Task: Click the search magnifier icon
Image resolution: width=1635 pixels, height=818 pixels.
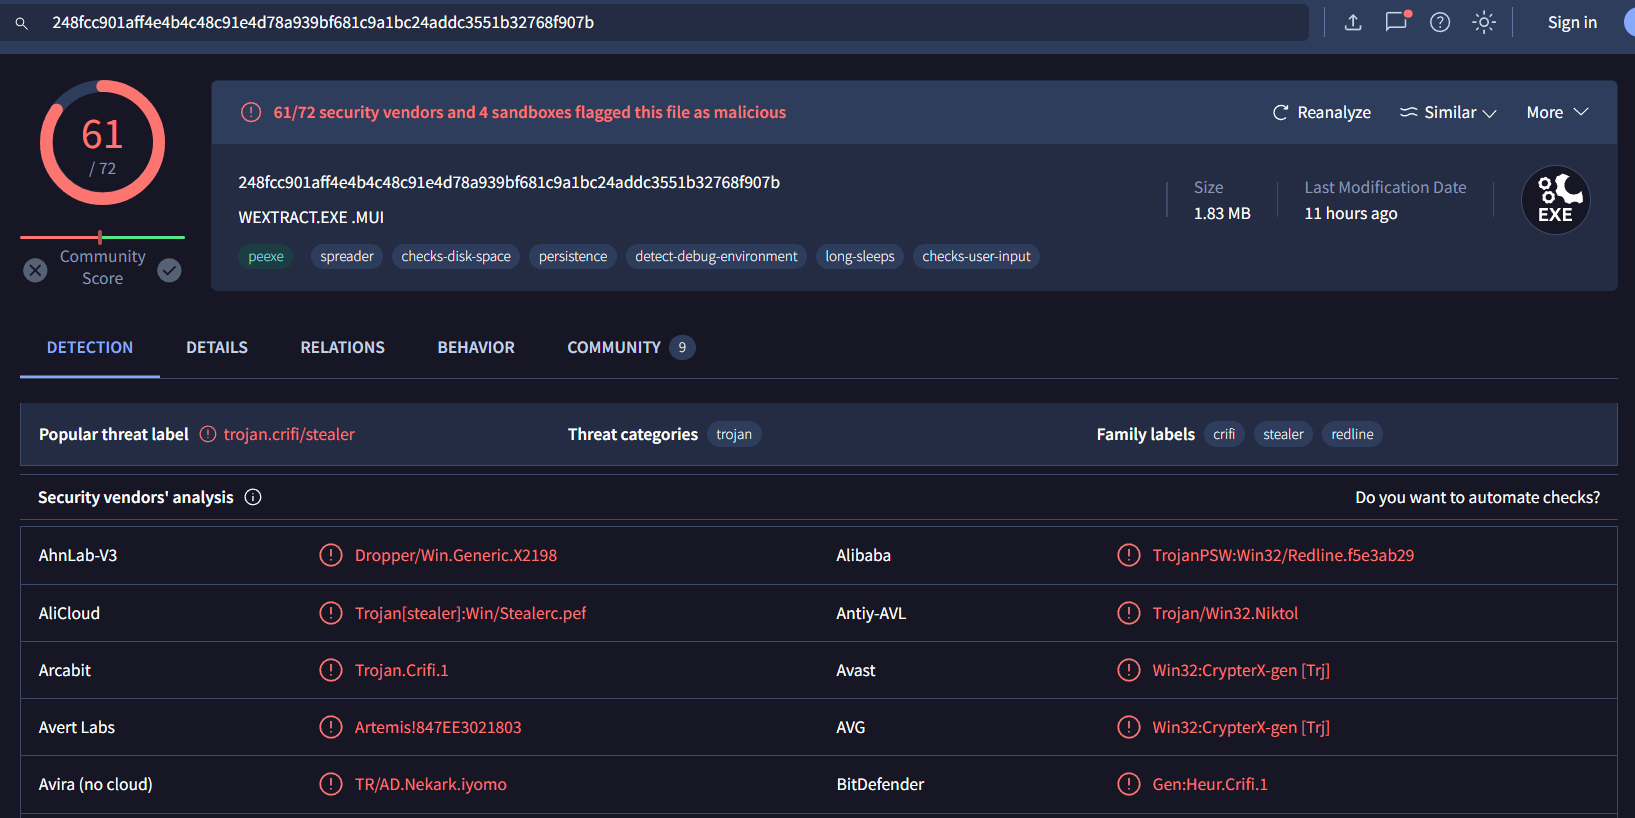Action: [21, 23]
